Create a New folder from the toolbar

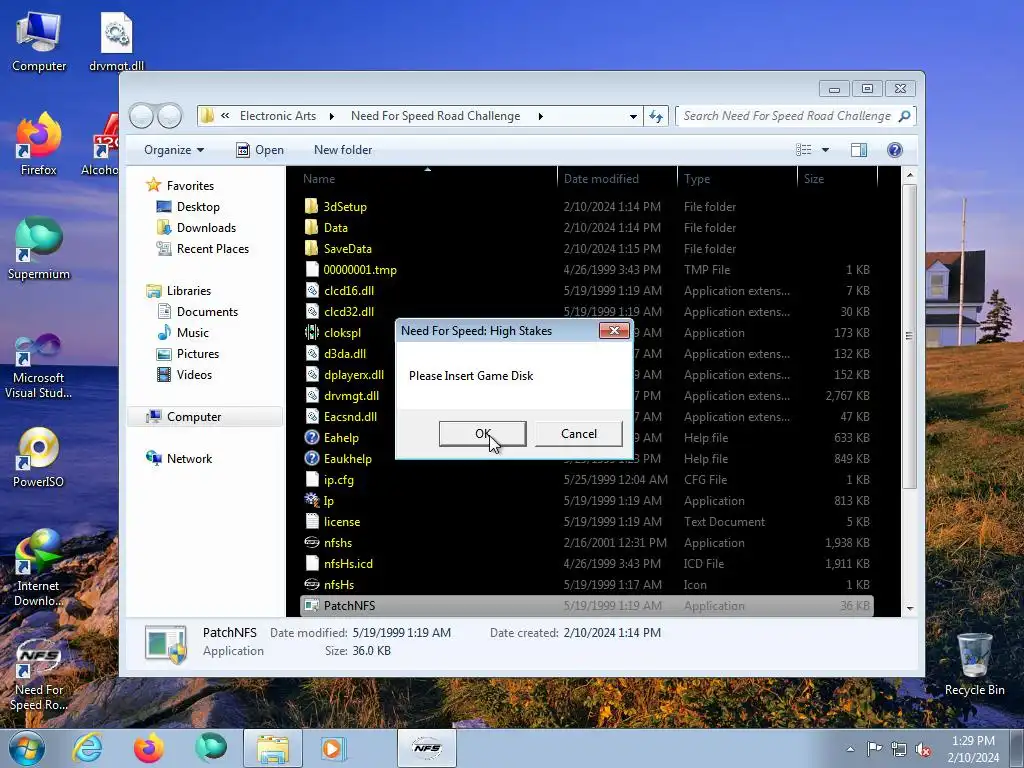tap(343, 150)
